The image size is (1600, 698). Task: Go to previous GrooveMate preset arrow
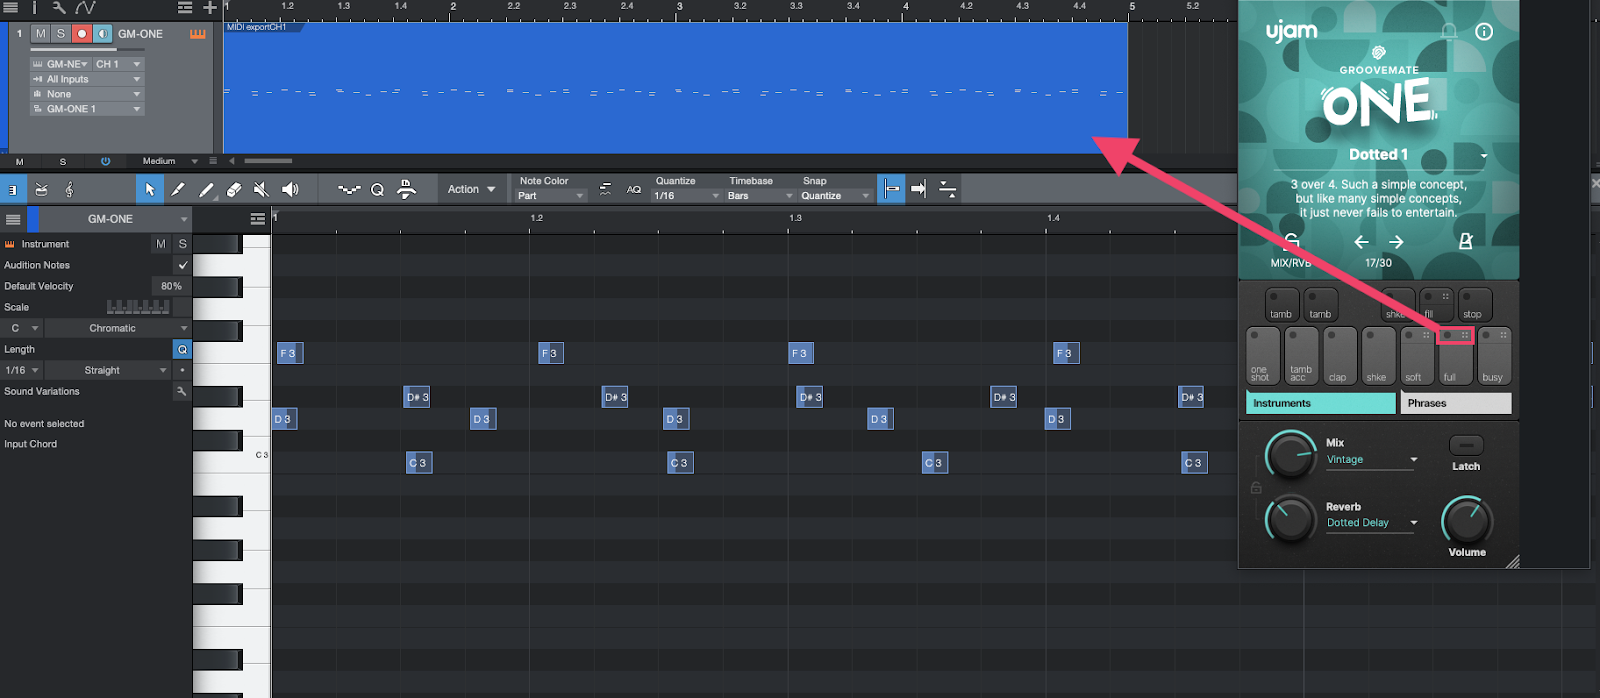click(x=1361, y=242)
